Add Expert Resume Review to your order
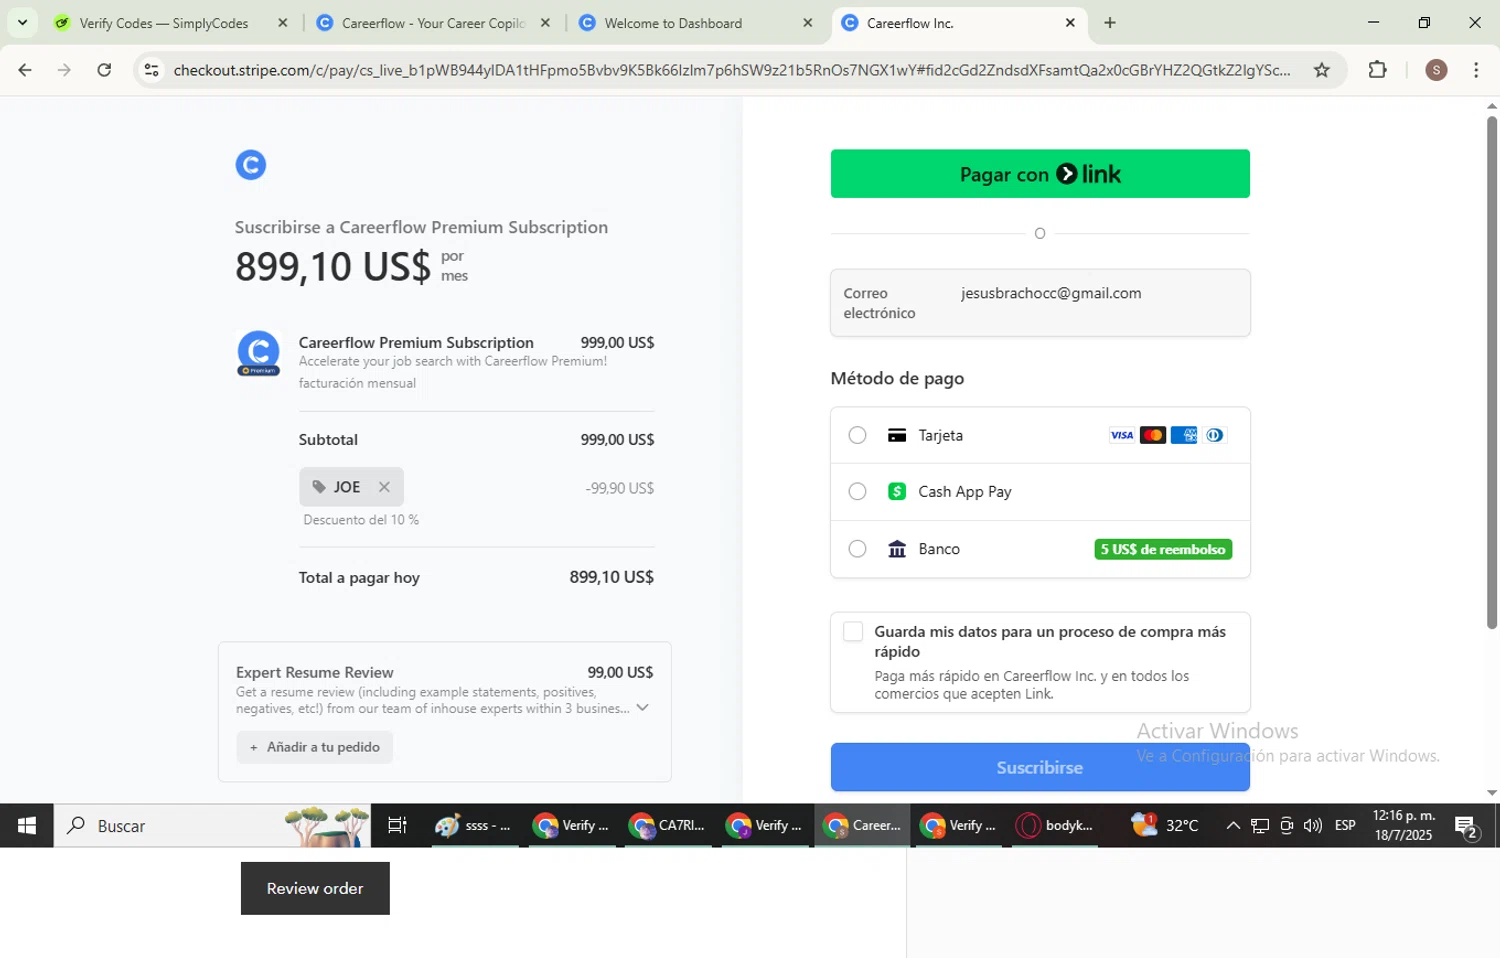Viewport: 1500px width, 958px height. [315, 747]
